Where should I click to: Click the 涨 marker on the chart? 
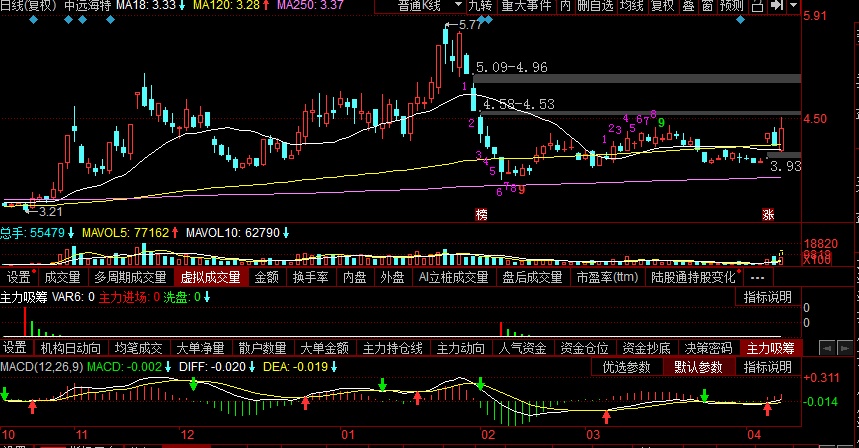tap(769, 215)
